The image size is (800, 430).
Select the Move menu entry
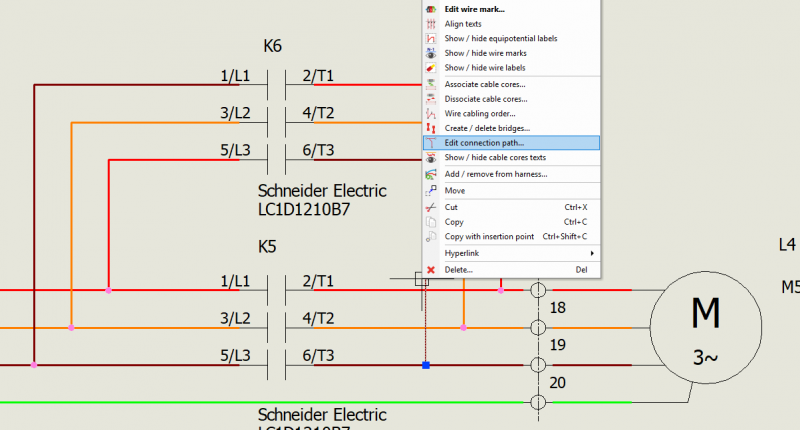coord(455,190)
